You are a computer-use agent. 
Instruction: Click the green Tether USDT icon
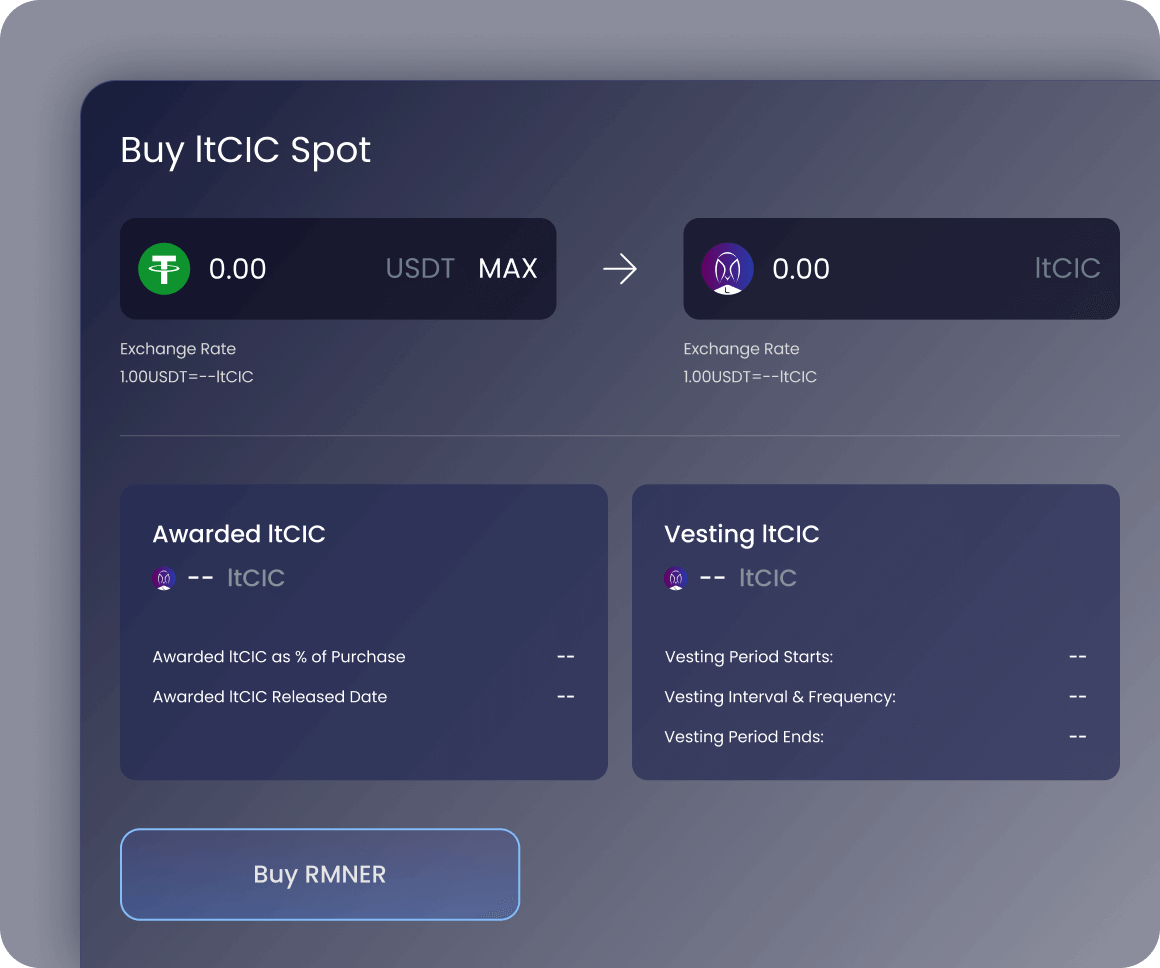164,269
